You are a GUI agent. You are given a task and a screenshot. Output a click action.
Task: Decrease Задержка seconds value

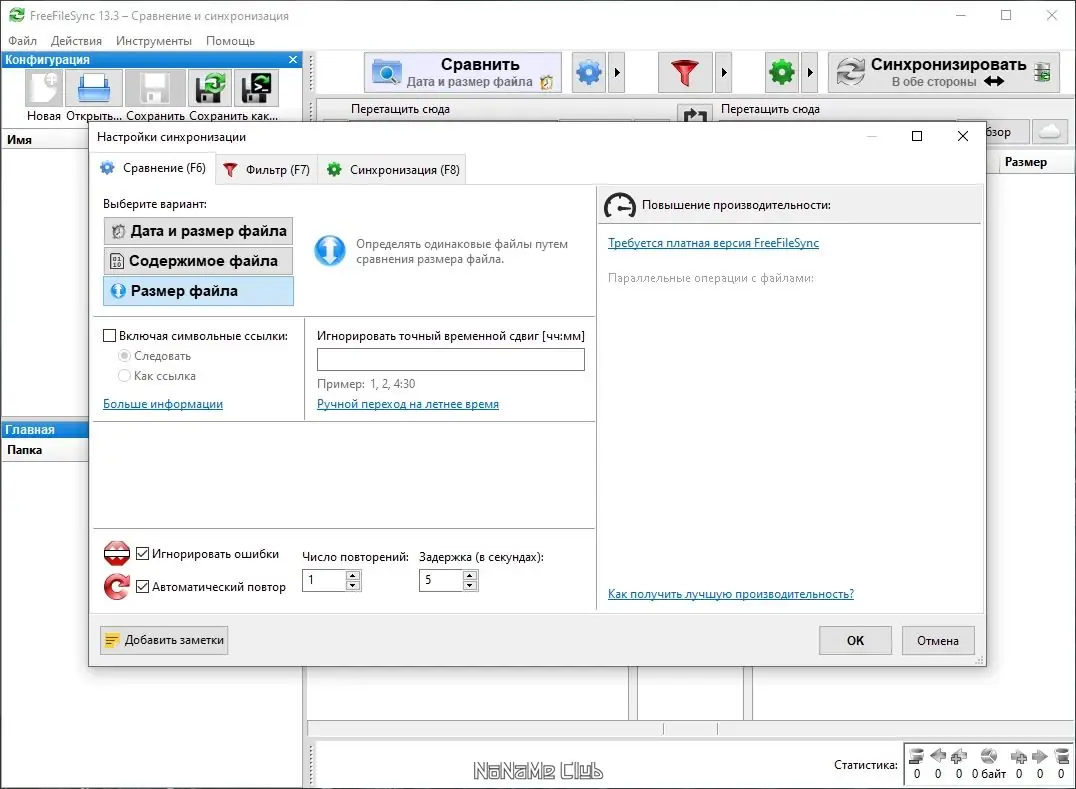click(470, 585)
